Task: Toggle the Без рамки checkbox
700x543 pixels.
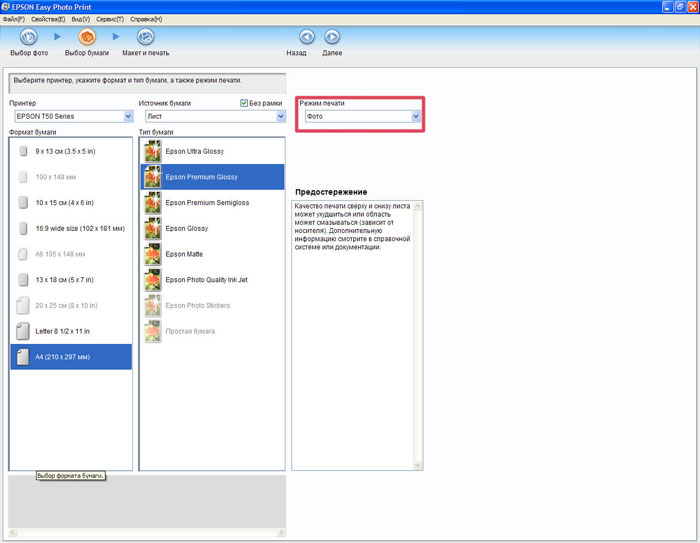Action: coord(244,103)
